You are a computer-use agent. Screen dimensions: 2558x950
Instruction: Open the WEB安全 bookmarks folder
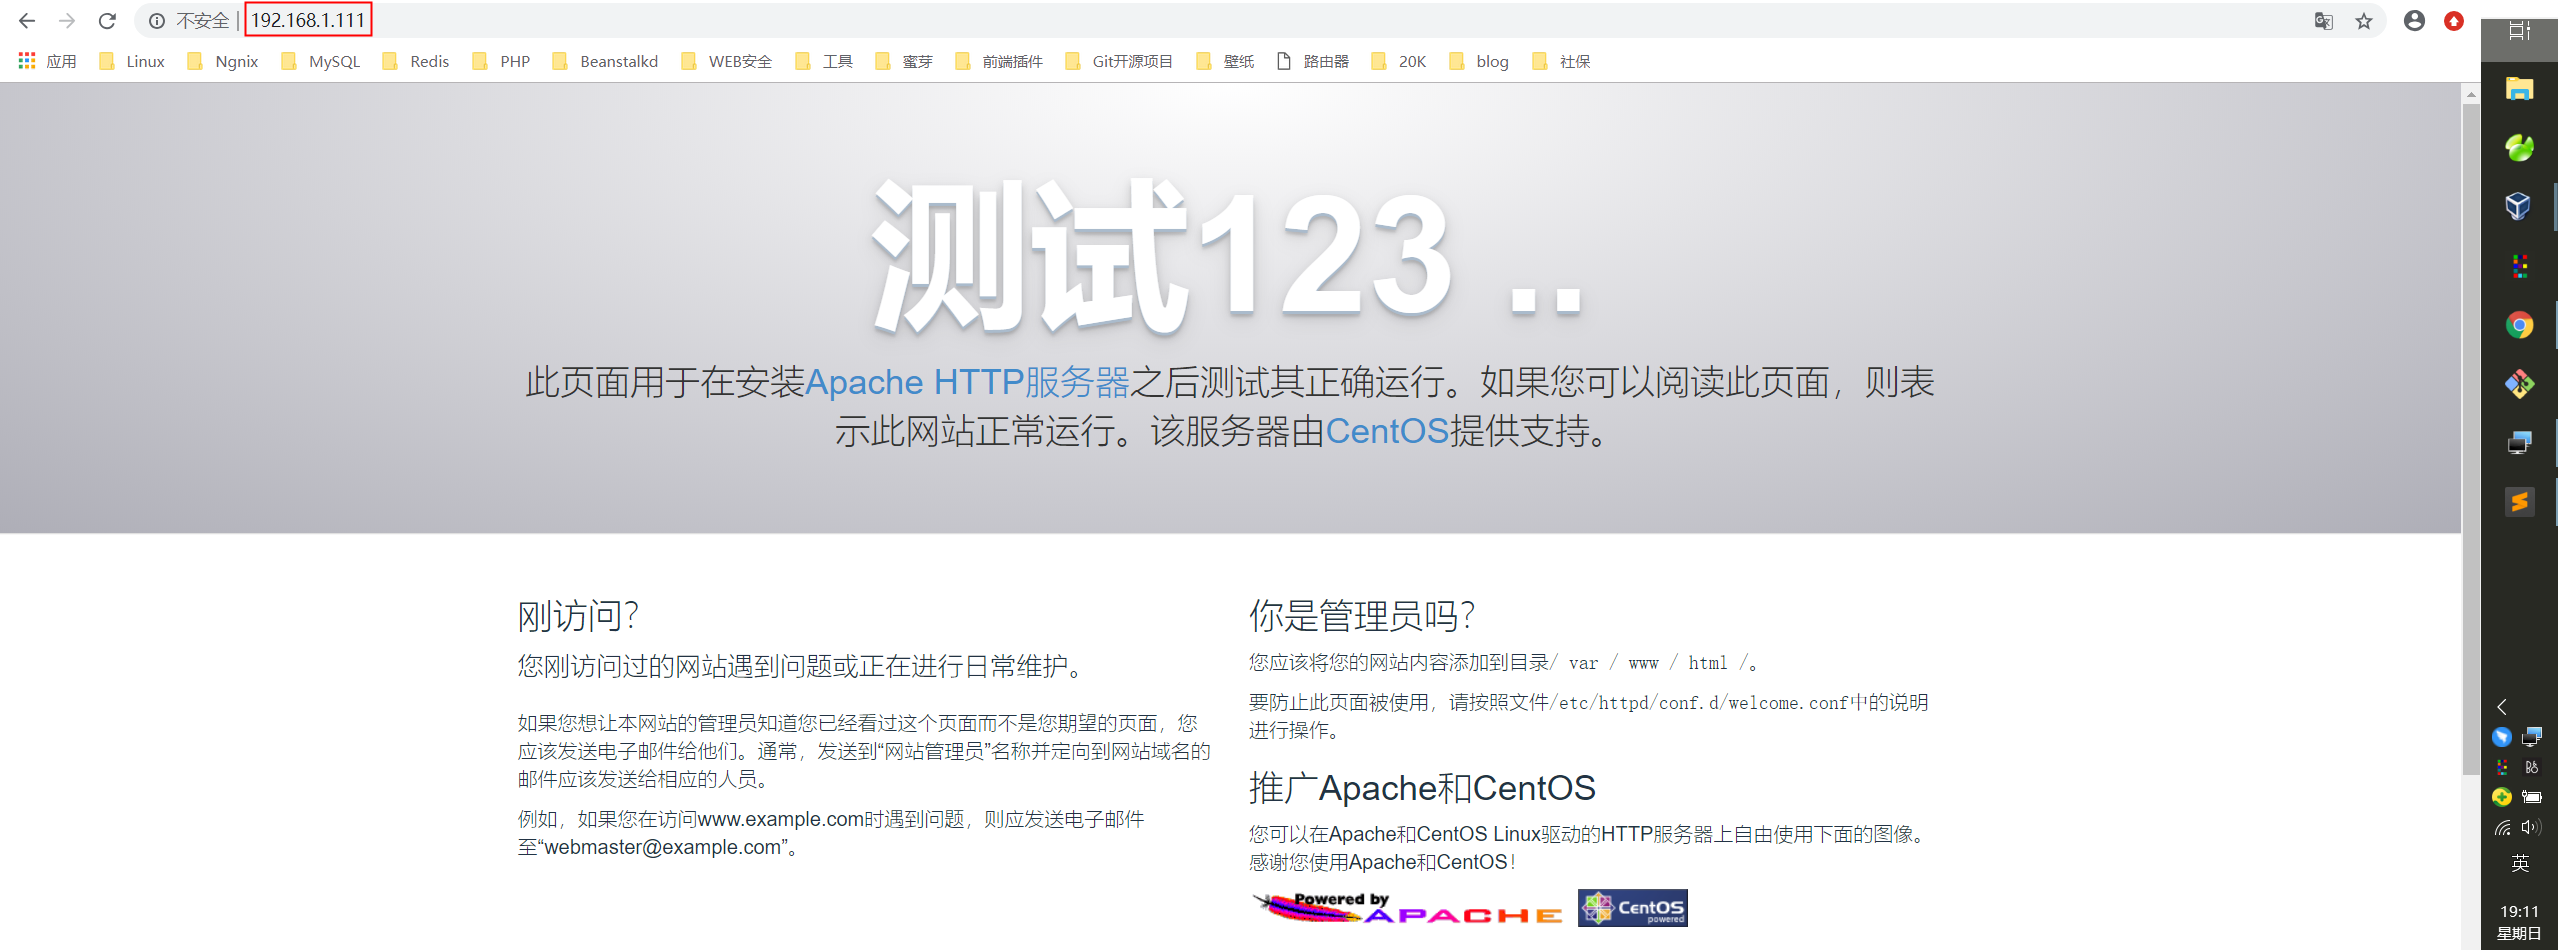[x=726, y=61]
